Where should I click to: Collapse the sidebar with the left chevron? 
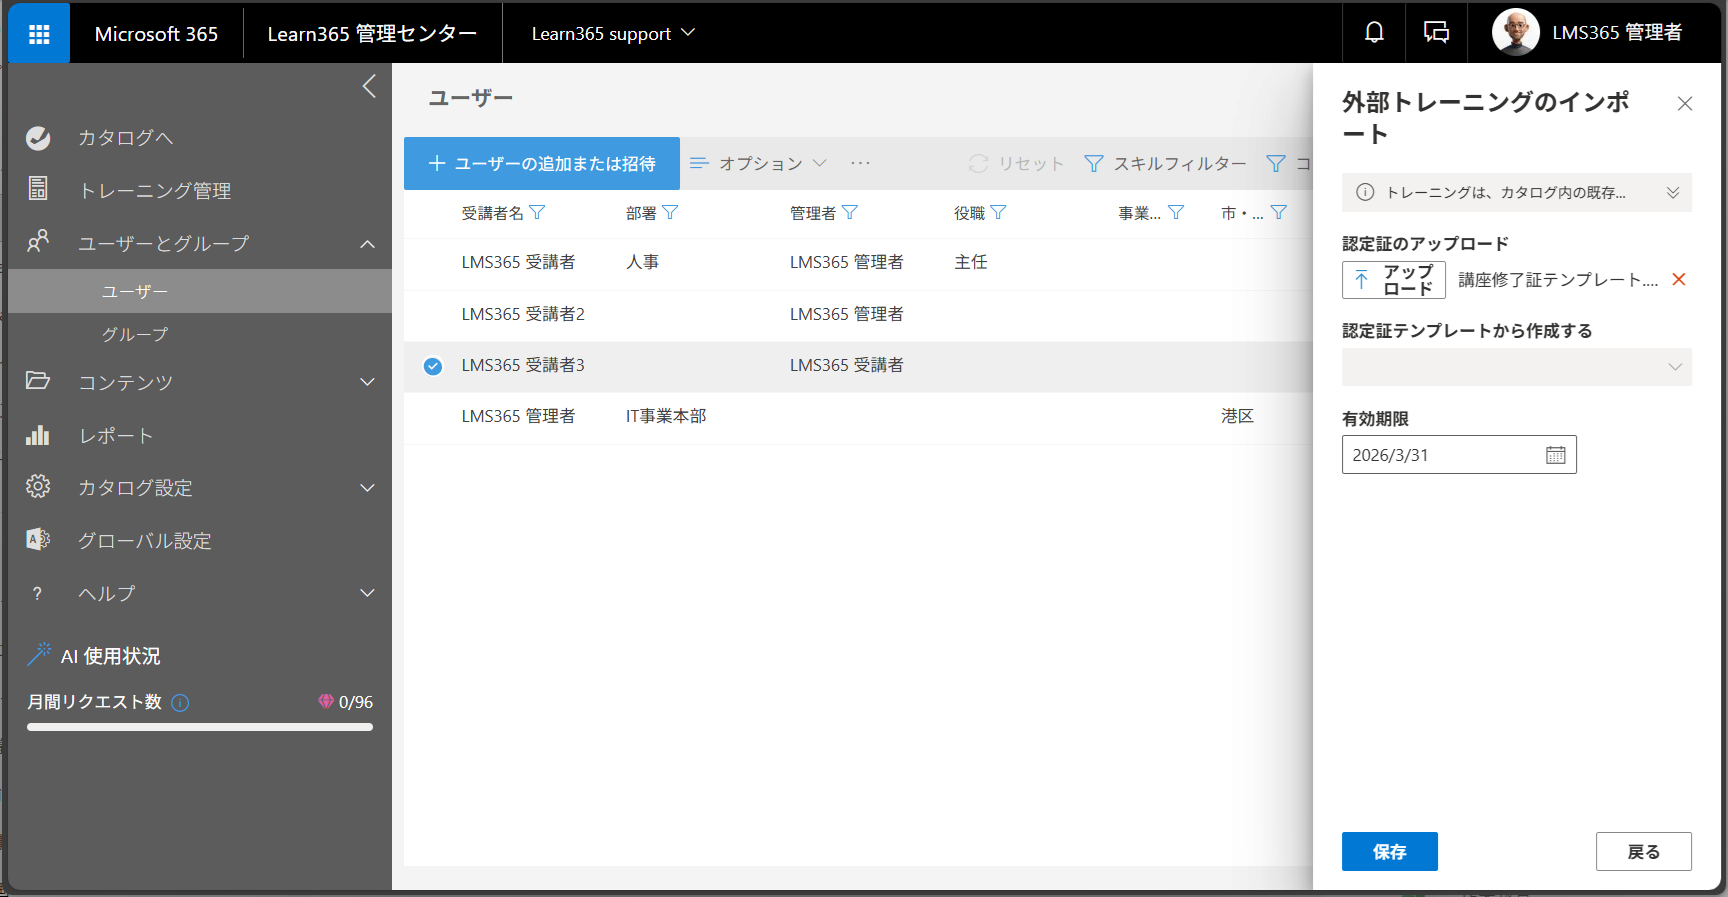369,86
